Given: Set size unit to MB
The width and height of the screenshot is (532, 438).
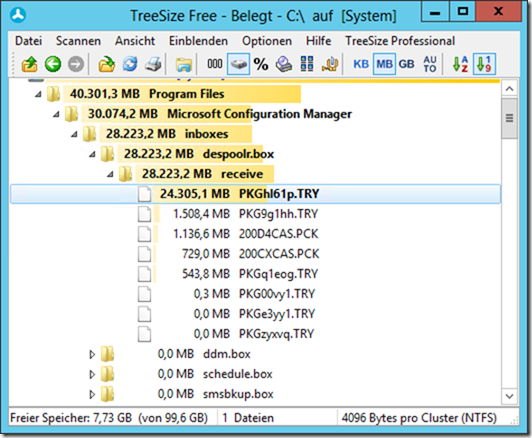Looking at the screenshot, I should 384,64.
